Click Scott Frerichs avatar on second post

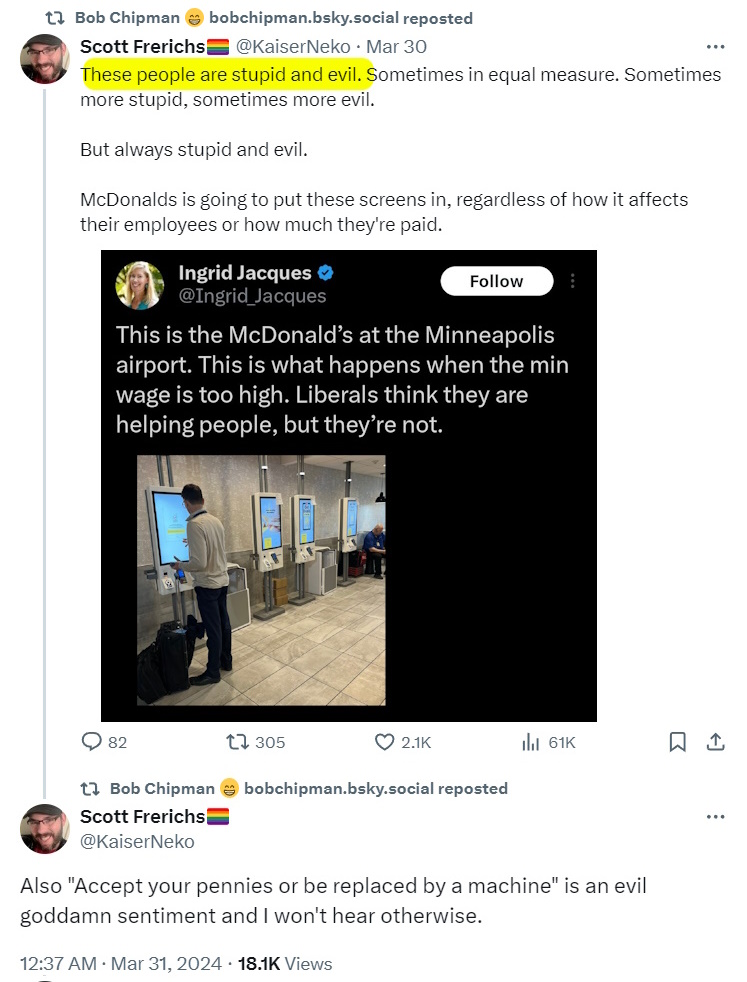tap(45, 828)
